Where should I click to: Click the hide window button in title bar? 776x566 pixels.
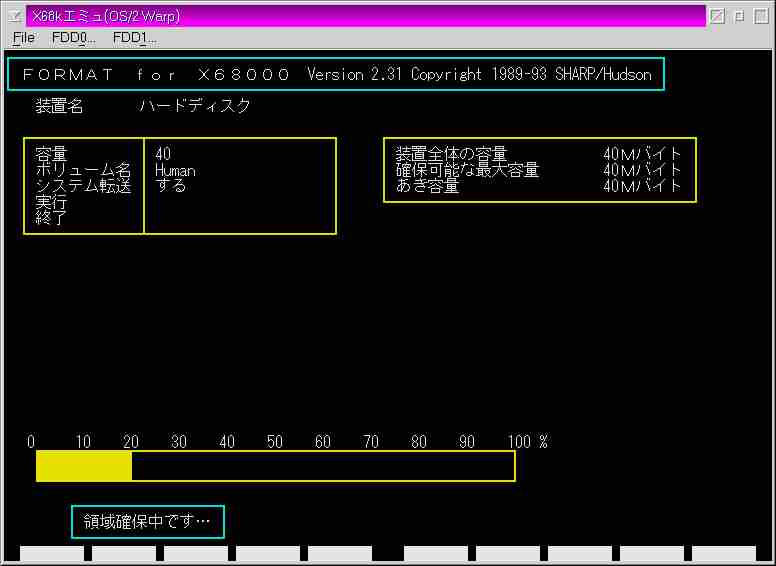(717, 16)
